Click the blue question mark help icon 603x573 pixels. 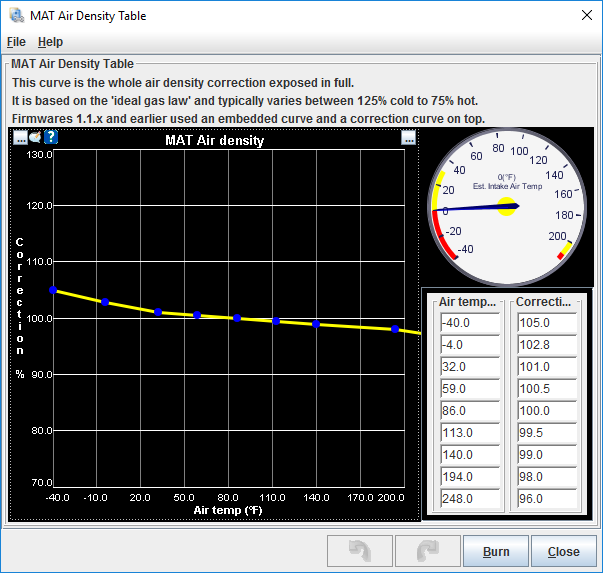click(x=51, y=138)
